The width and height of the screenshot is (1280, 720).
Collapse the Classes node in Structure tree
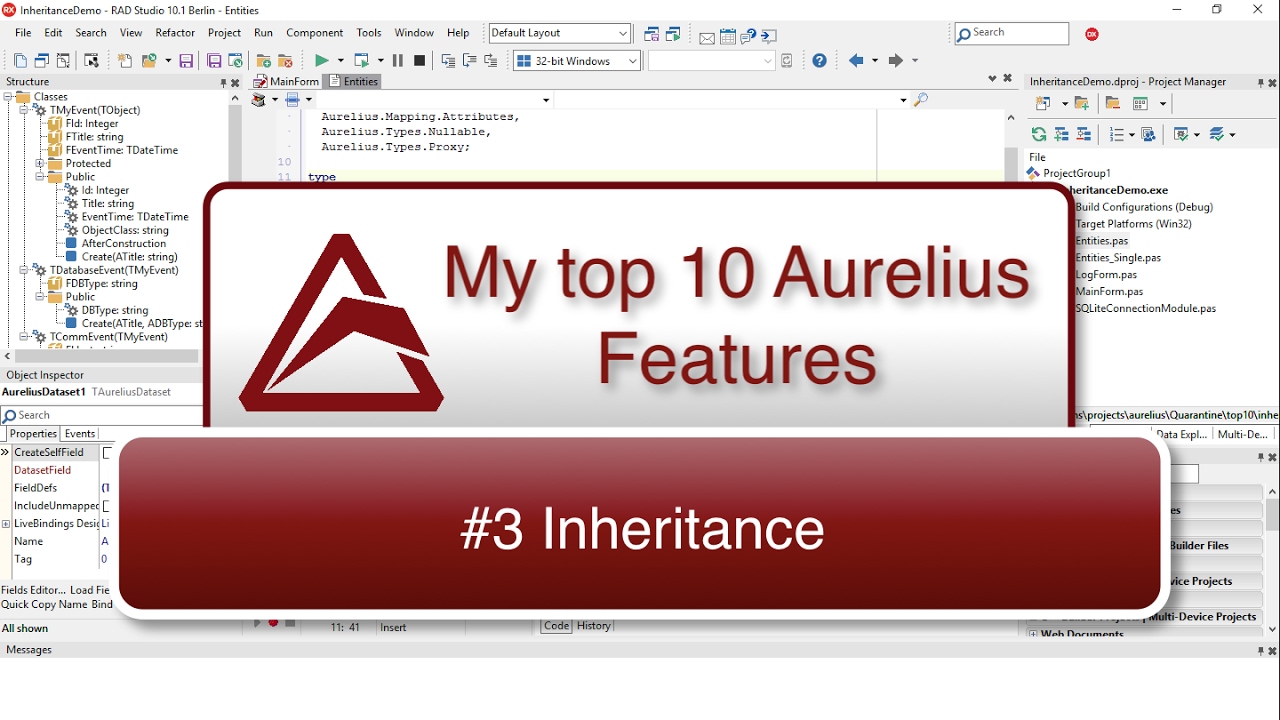coord(8,97)
